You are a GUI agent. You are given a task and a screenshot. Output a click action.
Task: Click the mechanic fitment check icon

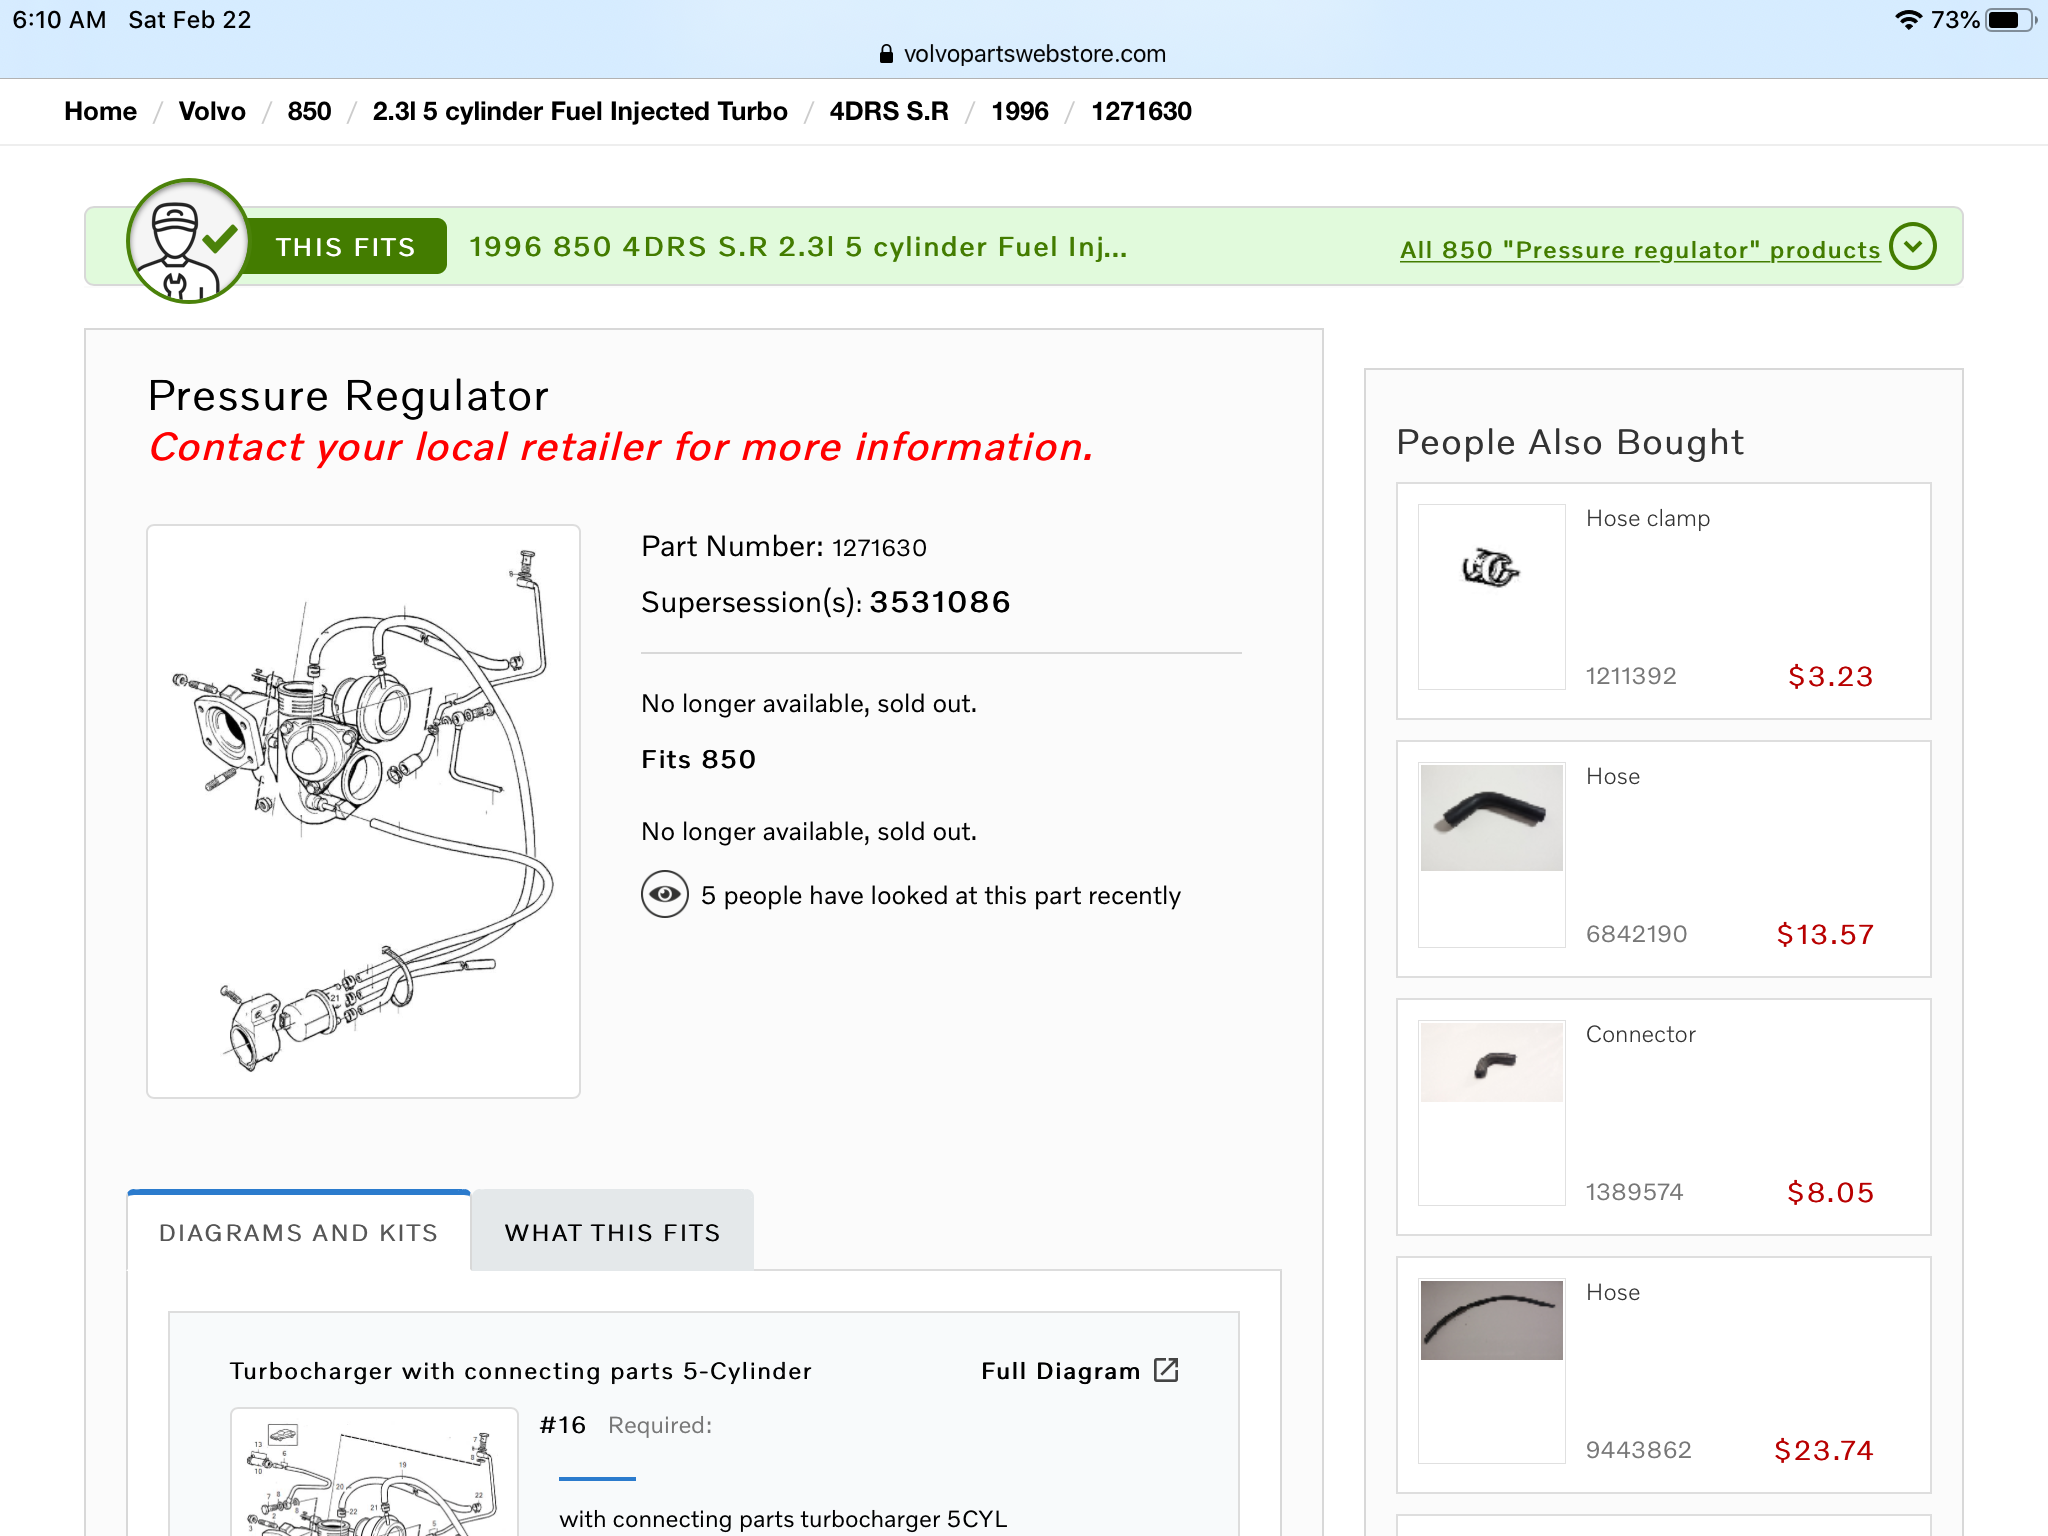coord(188,241)
